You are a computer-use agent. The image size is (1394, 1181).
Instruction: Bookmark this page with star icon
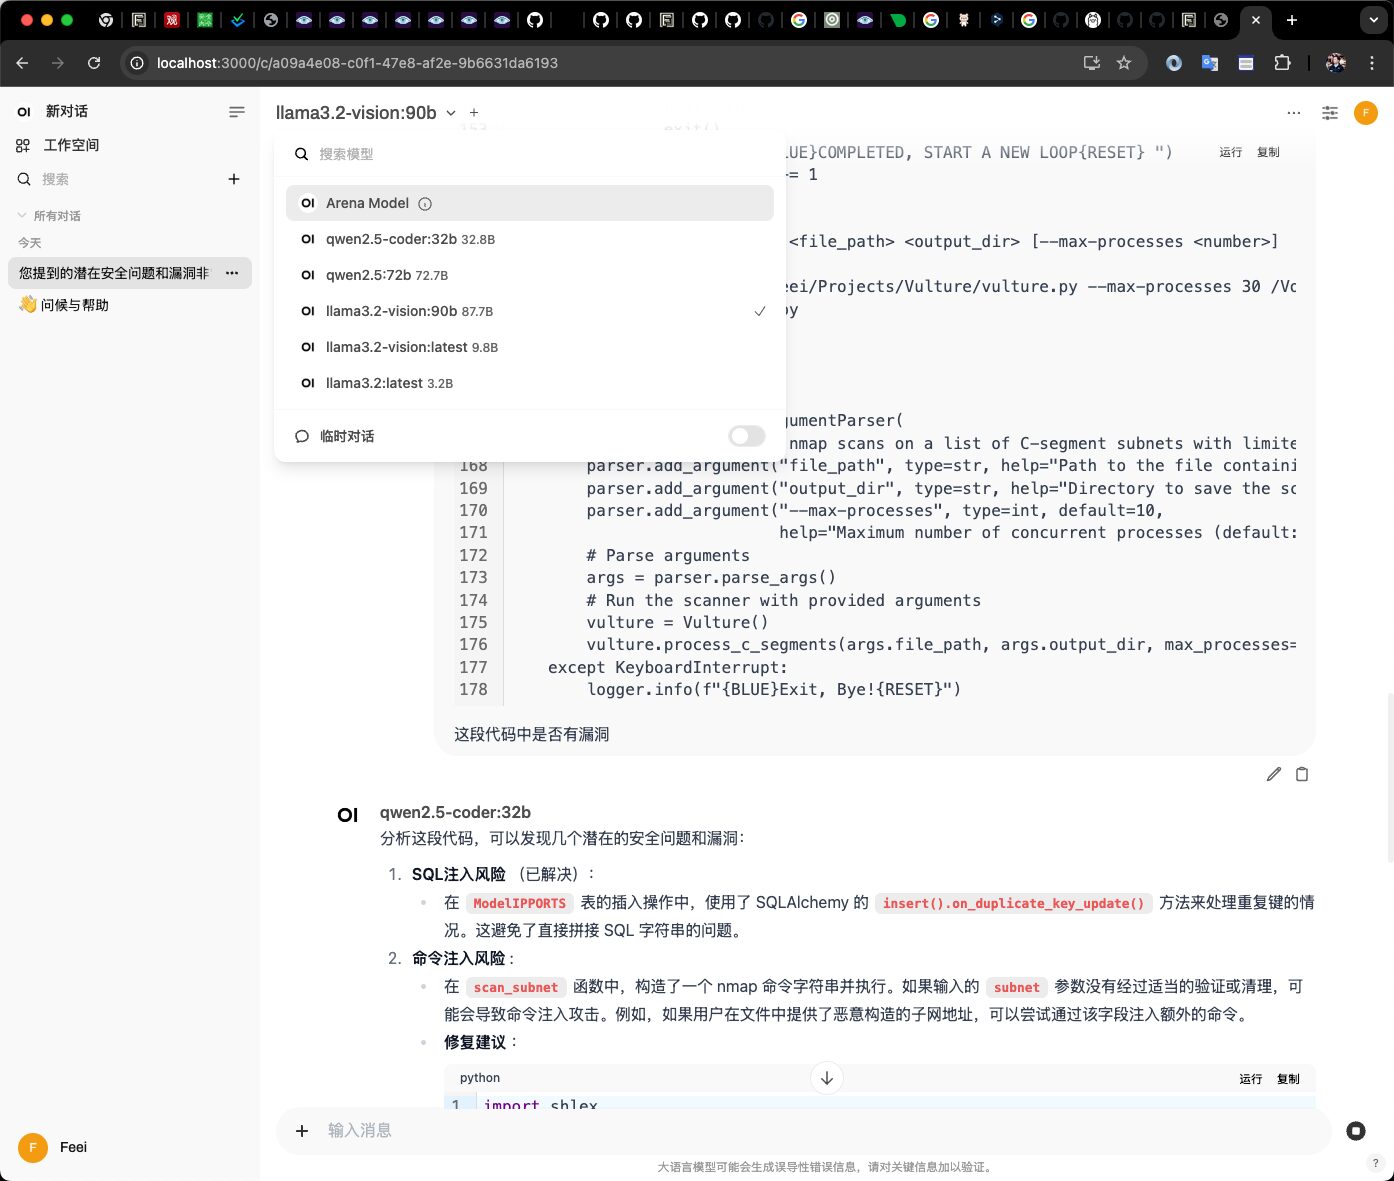pos(1124,63)
